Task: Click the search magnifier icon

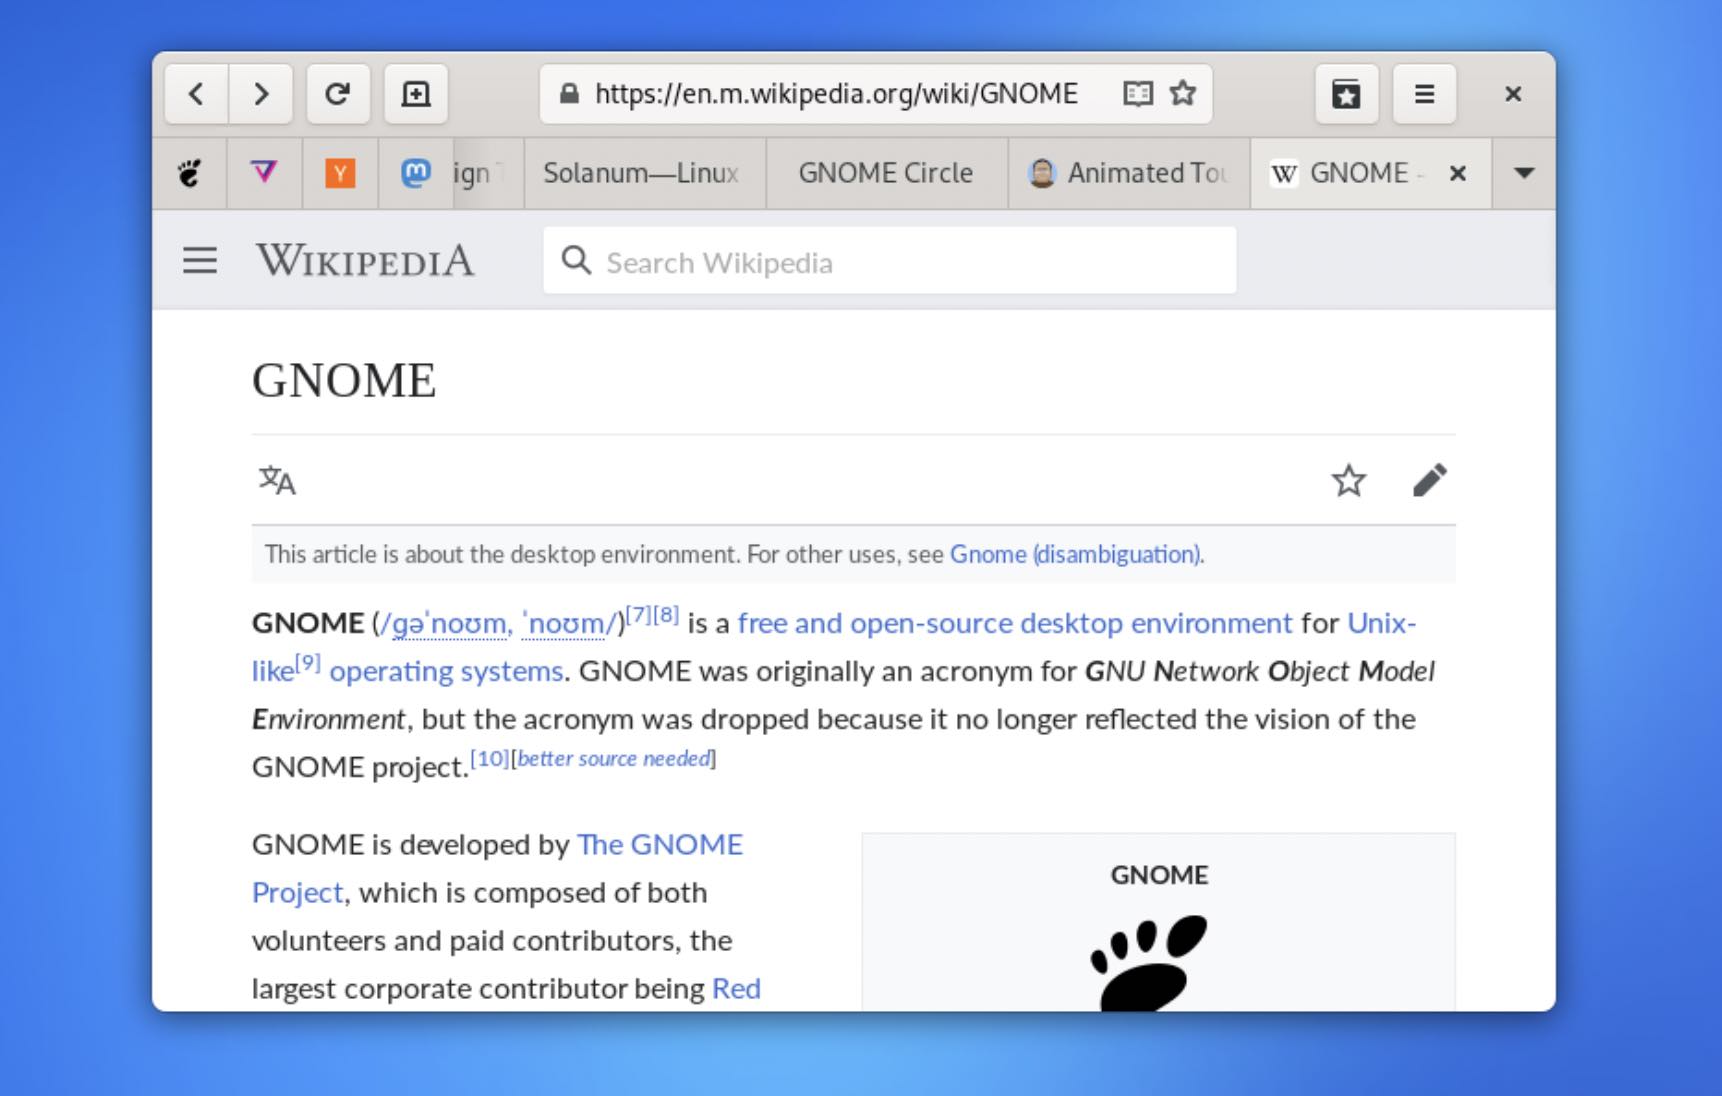Action: pyautogui.click(x=576, y=261)
